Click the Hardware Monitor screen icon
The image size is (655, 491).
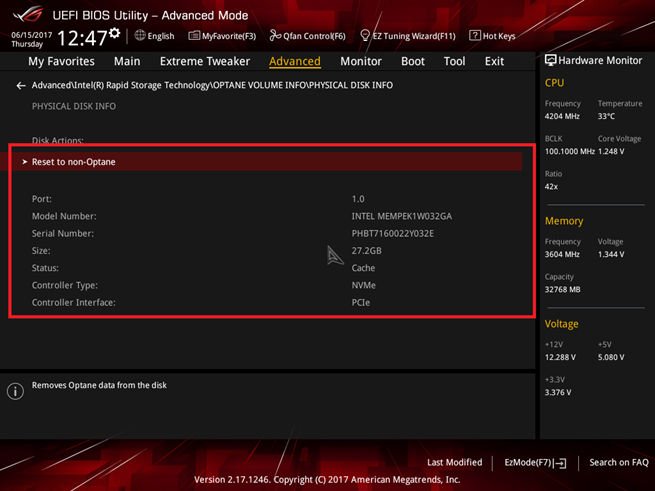click(551, 60)
